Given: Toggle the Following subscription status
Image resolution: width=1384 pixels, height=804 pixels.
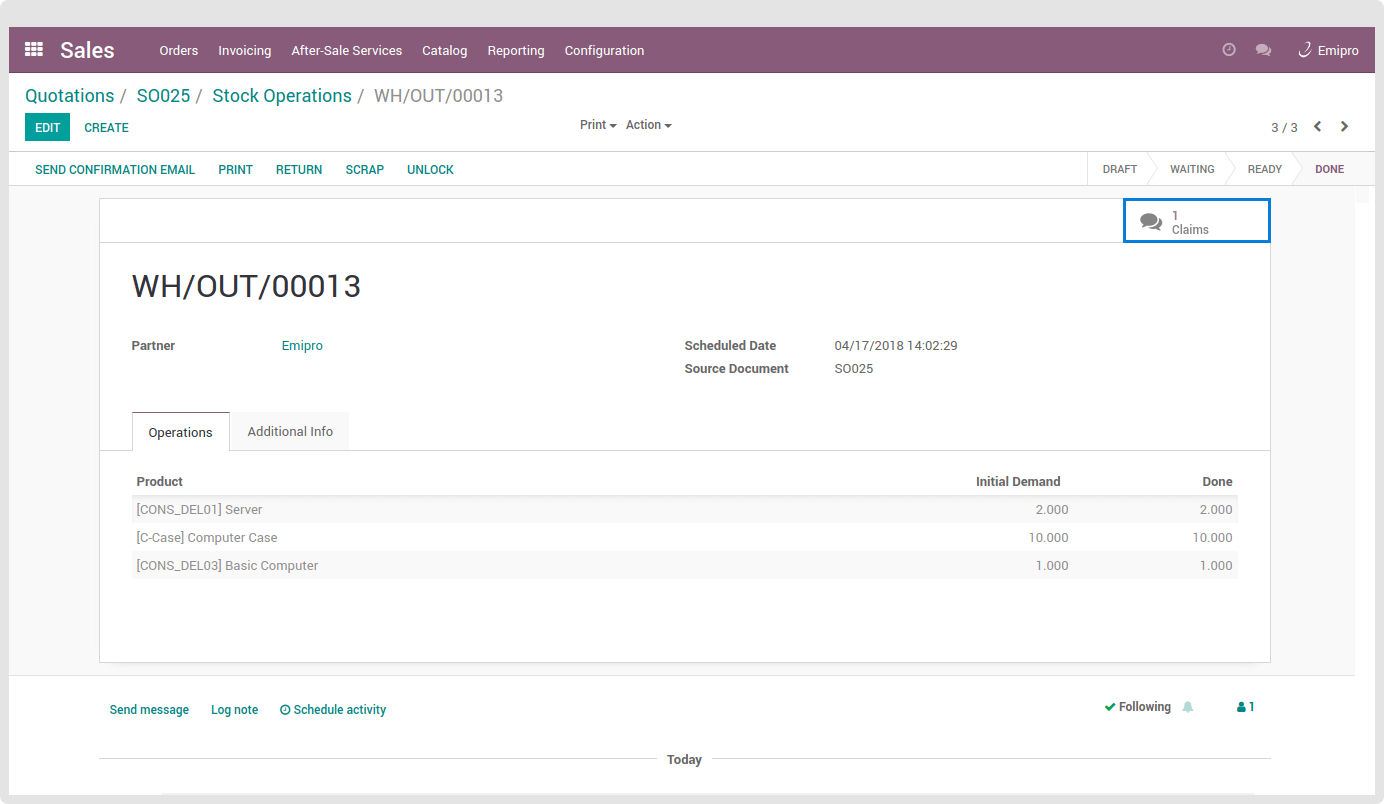Looking at the screenshot, I should [1137, 707].
